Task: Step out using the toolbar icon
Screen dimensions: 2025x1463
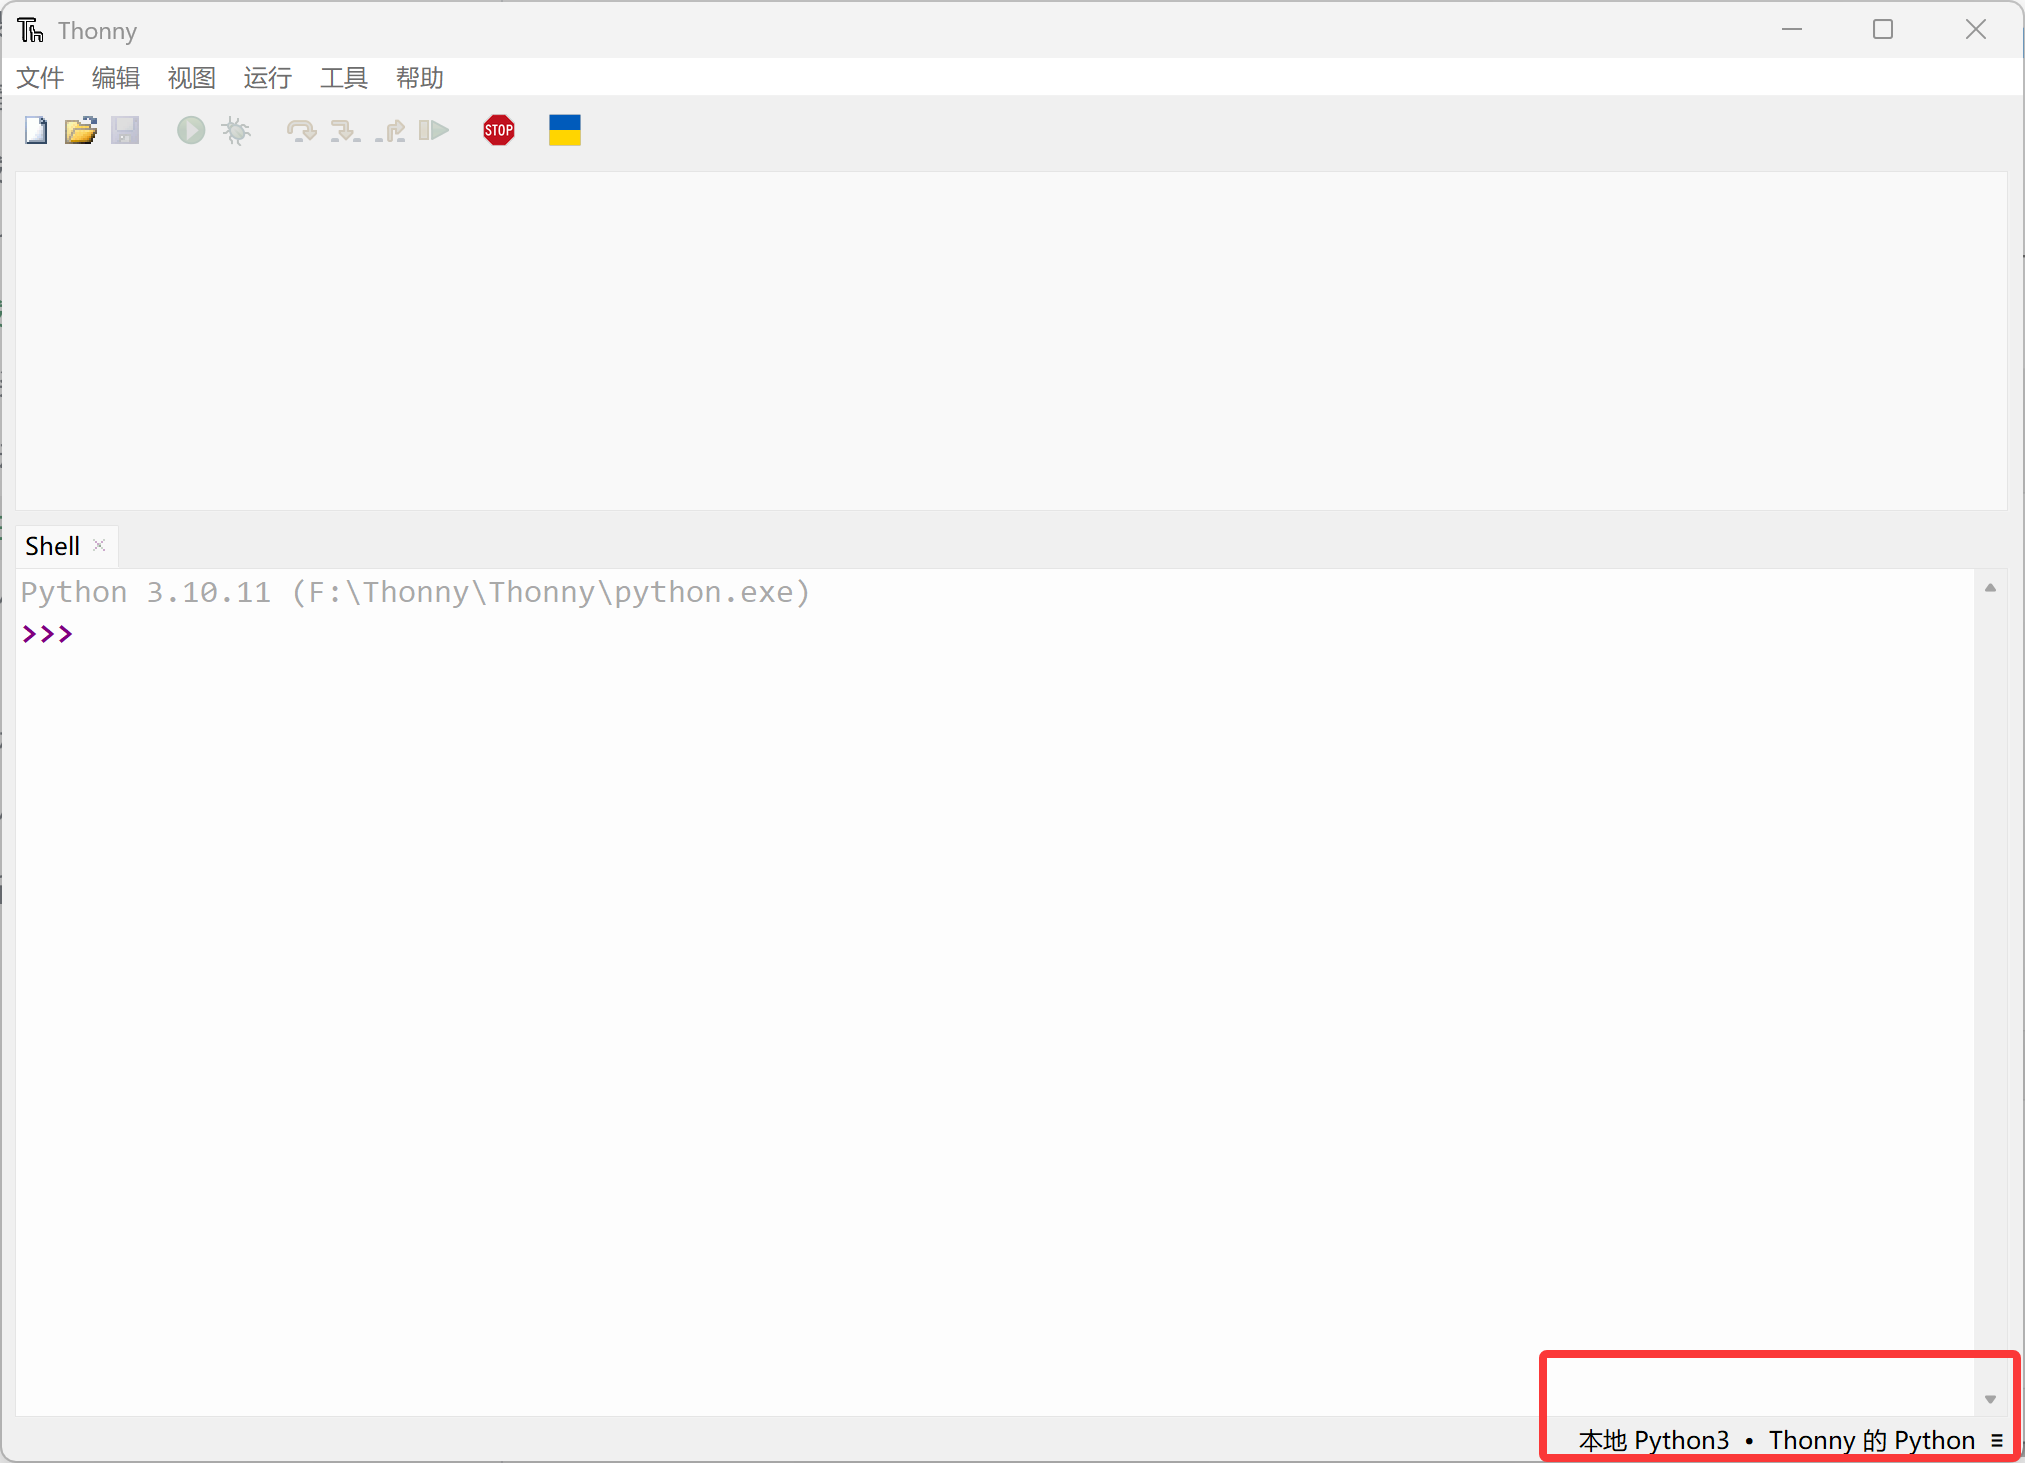Action: (x=390, y=131)
